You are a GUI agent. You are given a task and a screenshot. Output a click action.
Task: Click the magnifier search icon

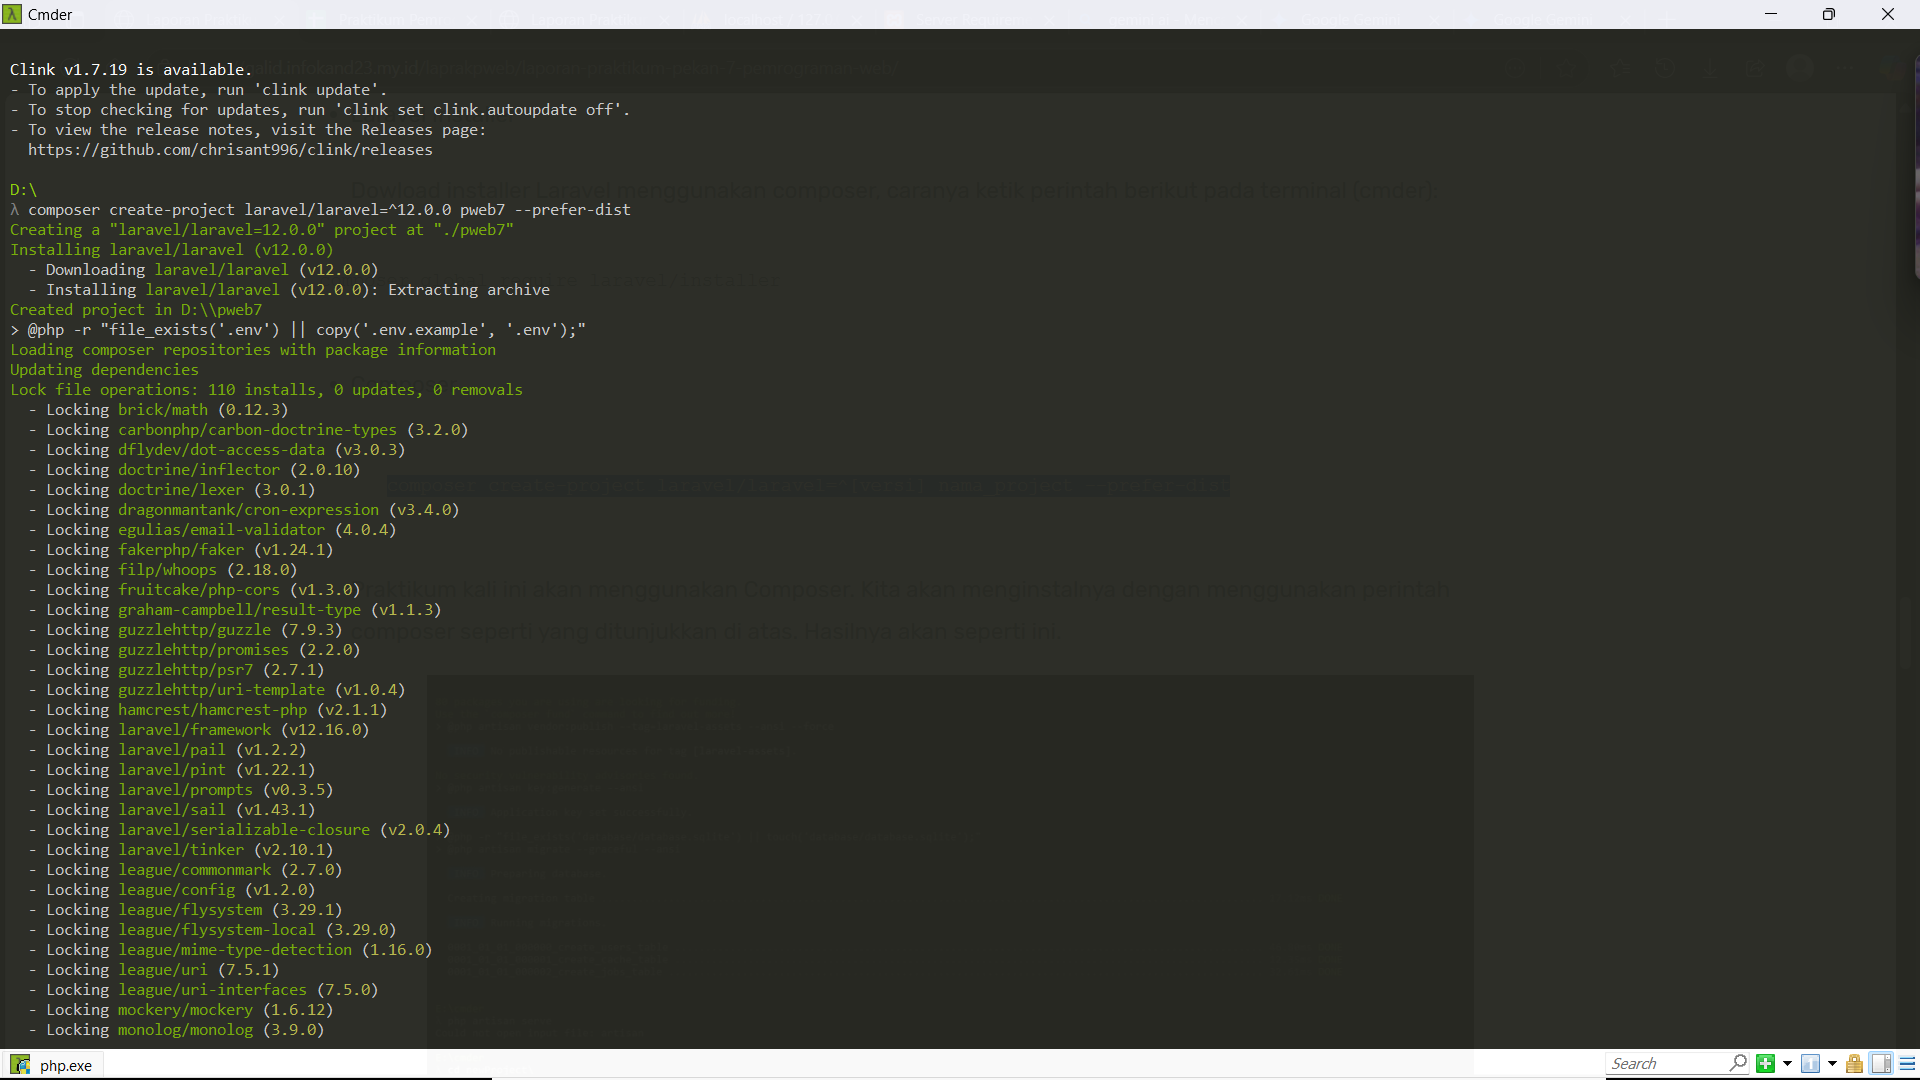(x=1738, y=1063)
